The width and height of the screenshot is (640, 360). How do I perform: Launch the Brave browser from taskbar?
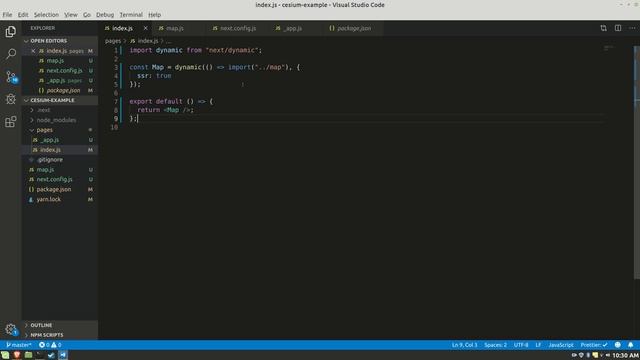pyautogui.click(x=17, y=355)
